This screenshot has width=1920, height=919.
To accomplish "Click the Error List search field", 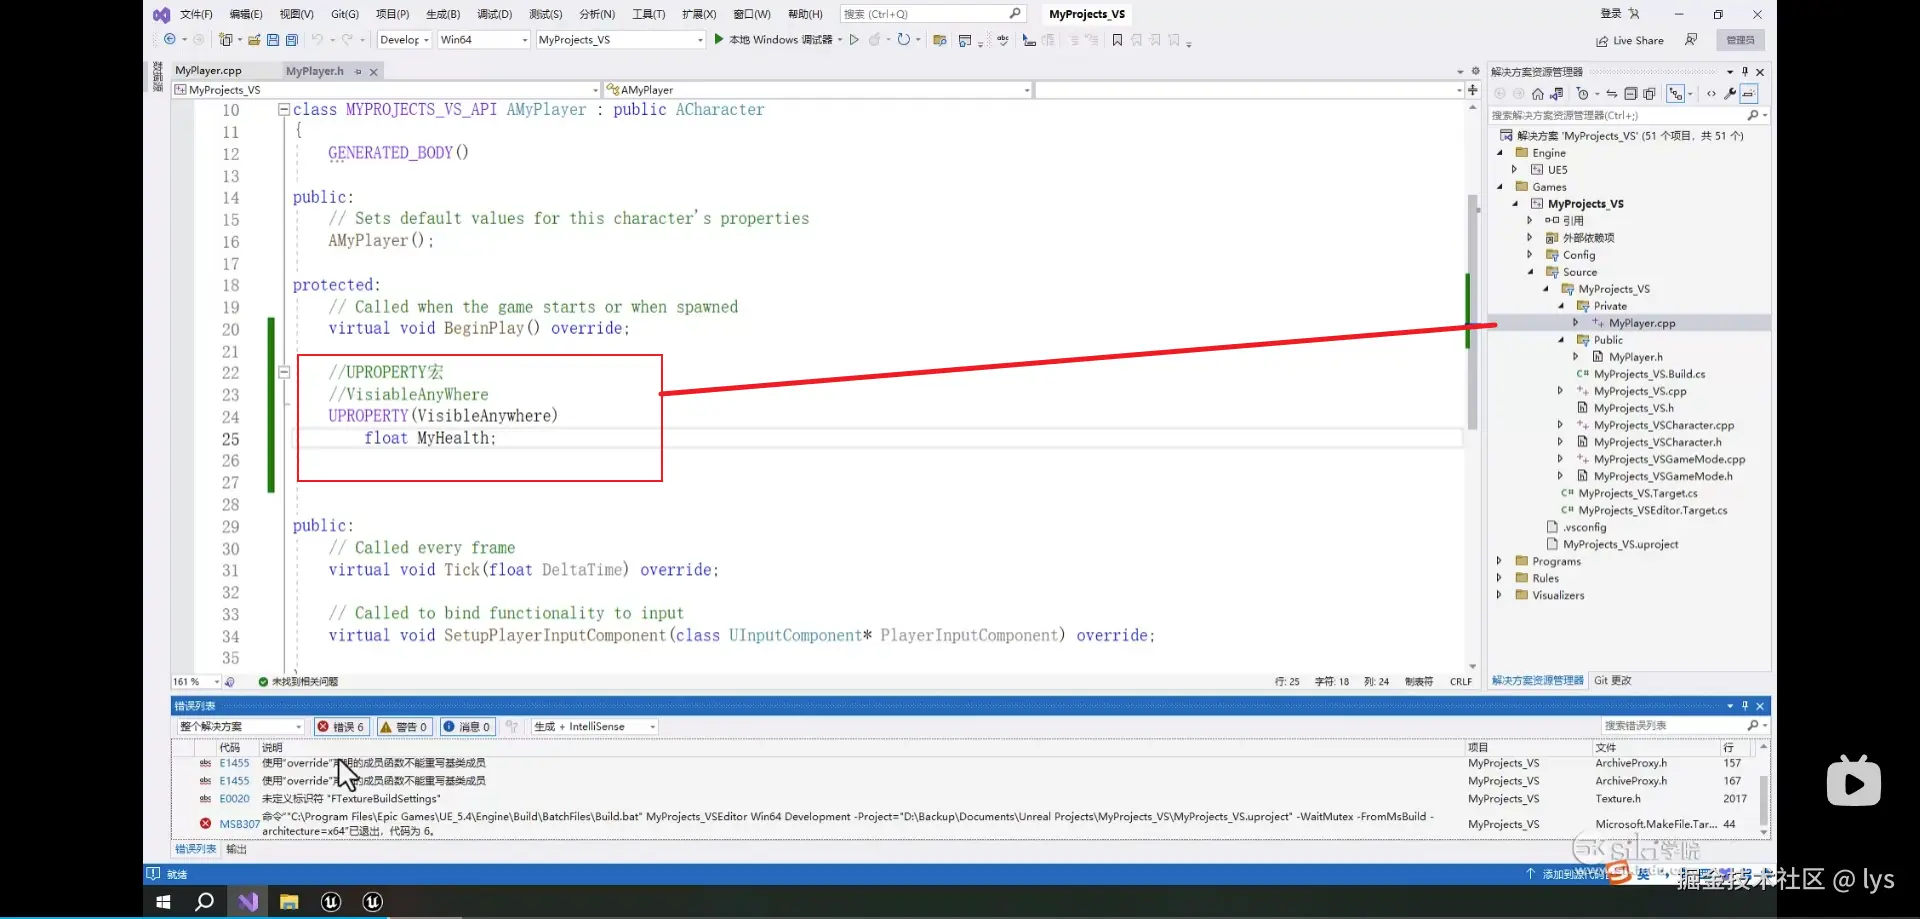I will 1684,726.
